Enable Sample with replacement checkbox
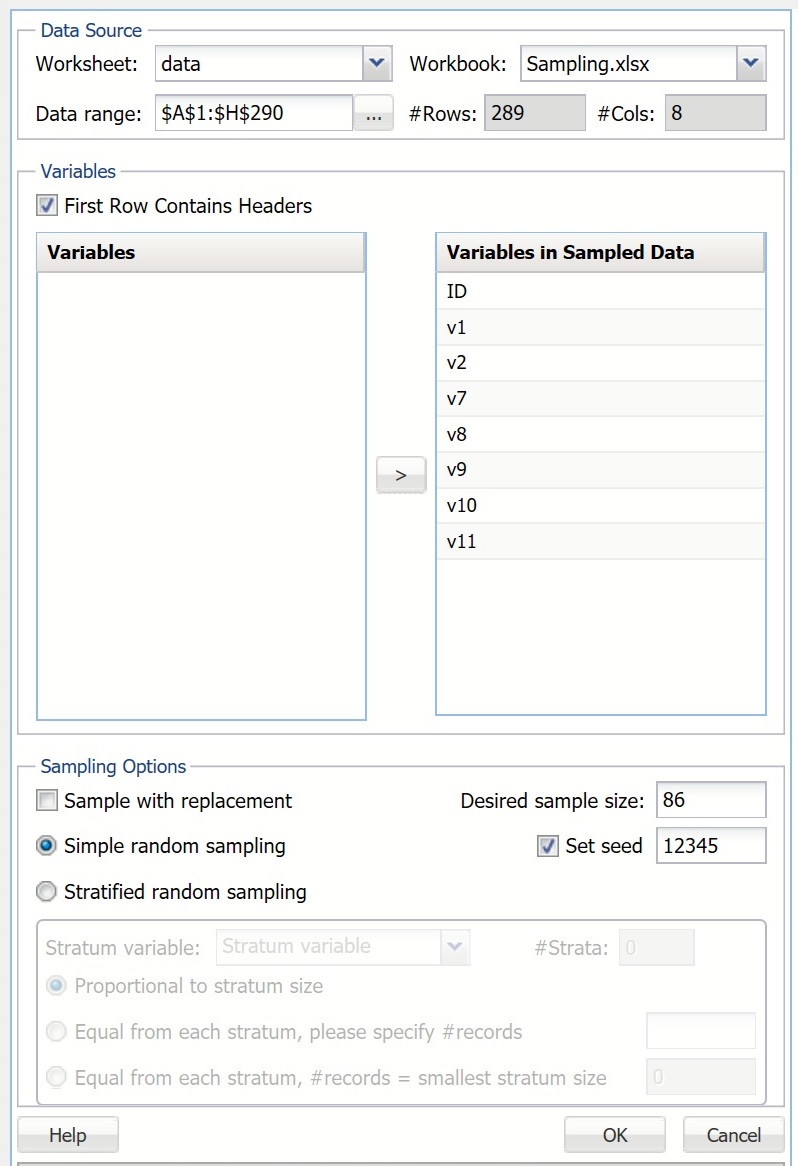 tap(47, 801)
